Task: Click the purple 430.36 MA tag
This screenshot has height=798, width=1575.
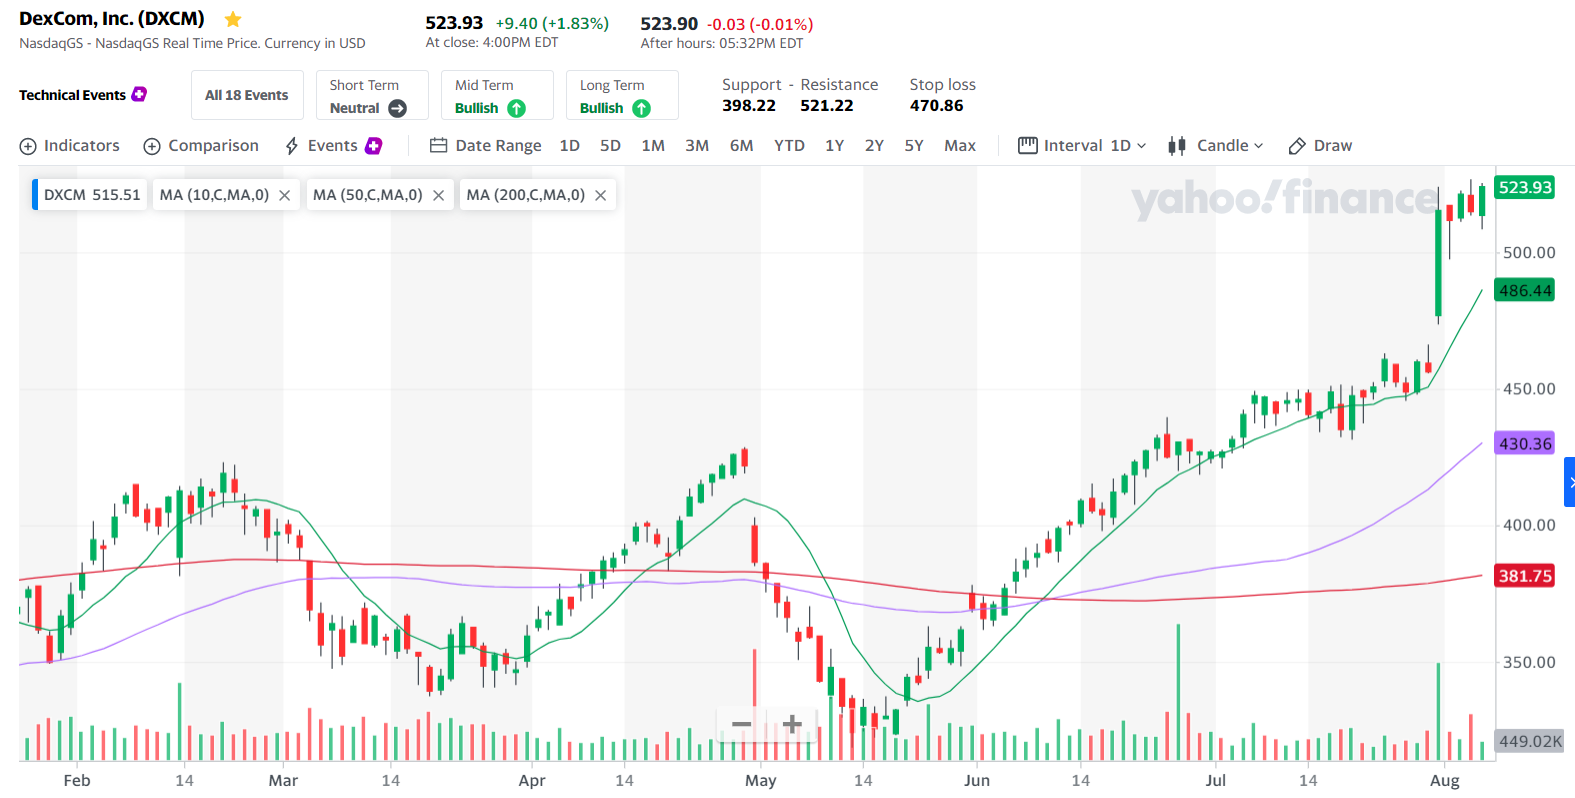Action: [1525, 444]
